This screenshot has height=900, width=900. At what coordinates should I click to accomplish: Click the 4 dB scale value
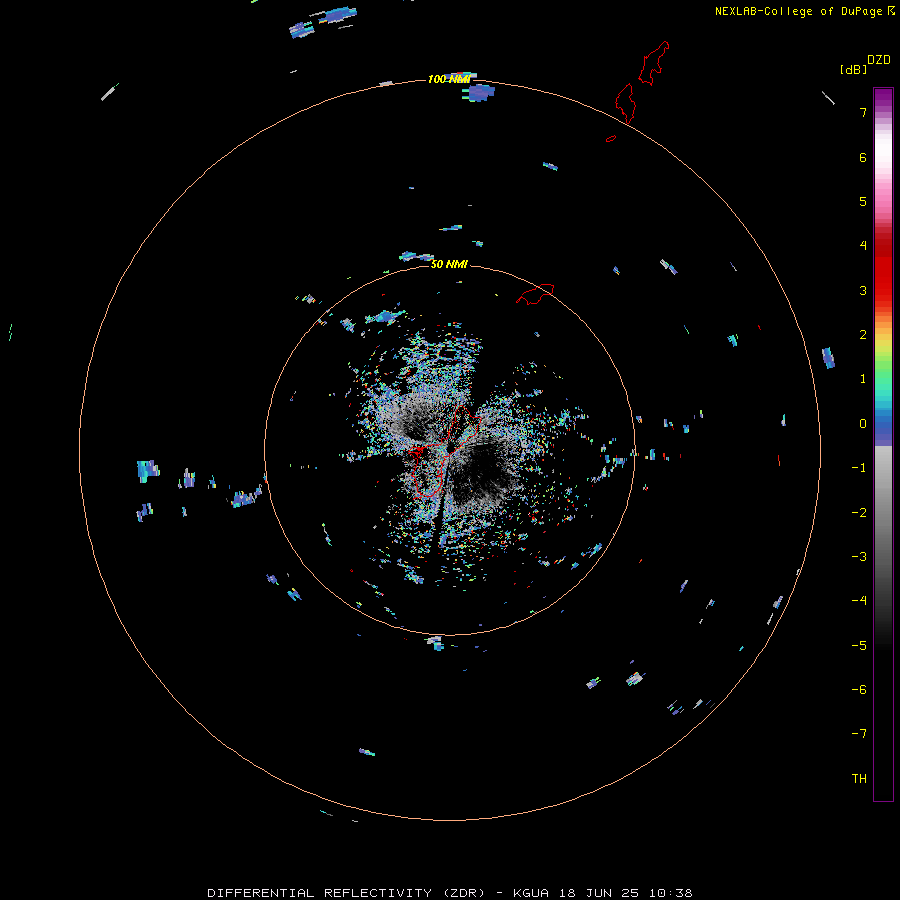[863, 246]
